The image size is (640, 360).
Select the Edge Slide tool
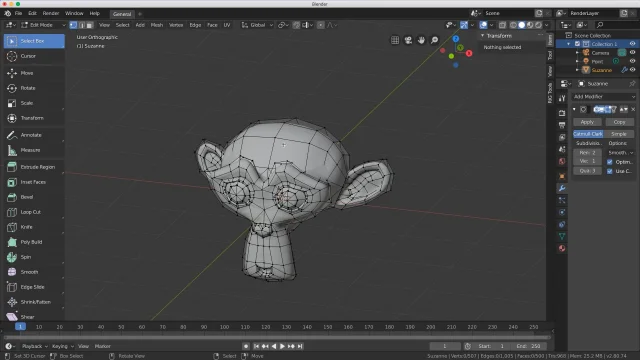34,287
